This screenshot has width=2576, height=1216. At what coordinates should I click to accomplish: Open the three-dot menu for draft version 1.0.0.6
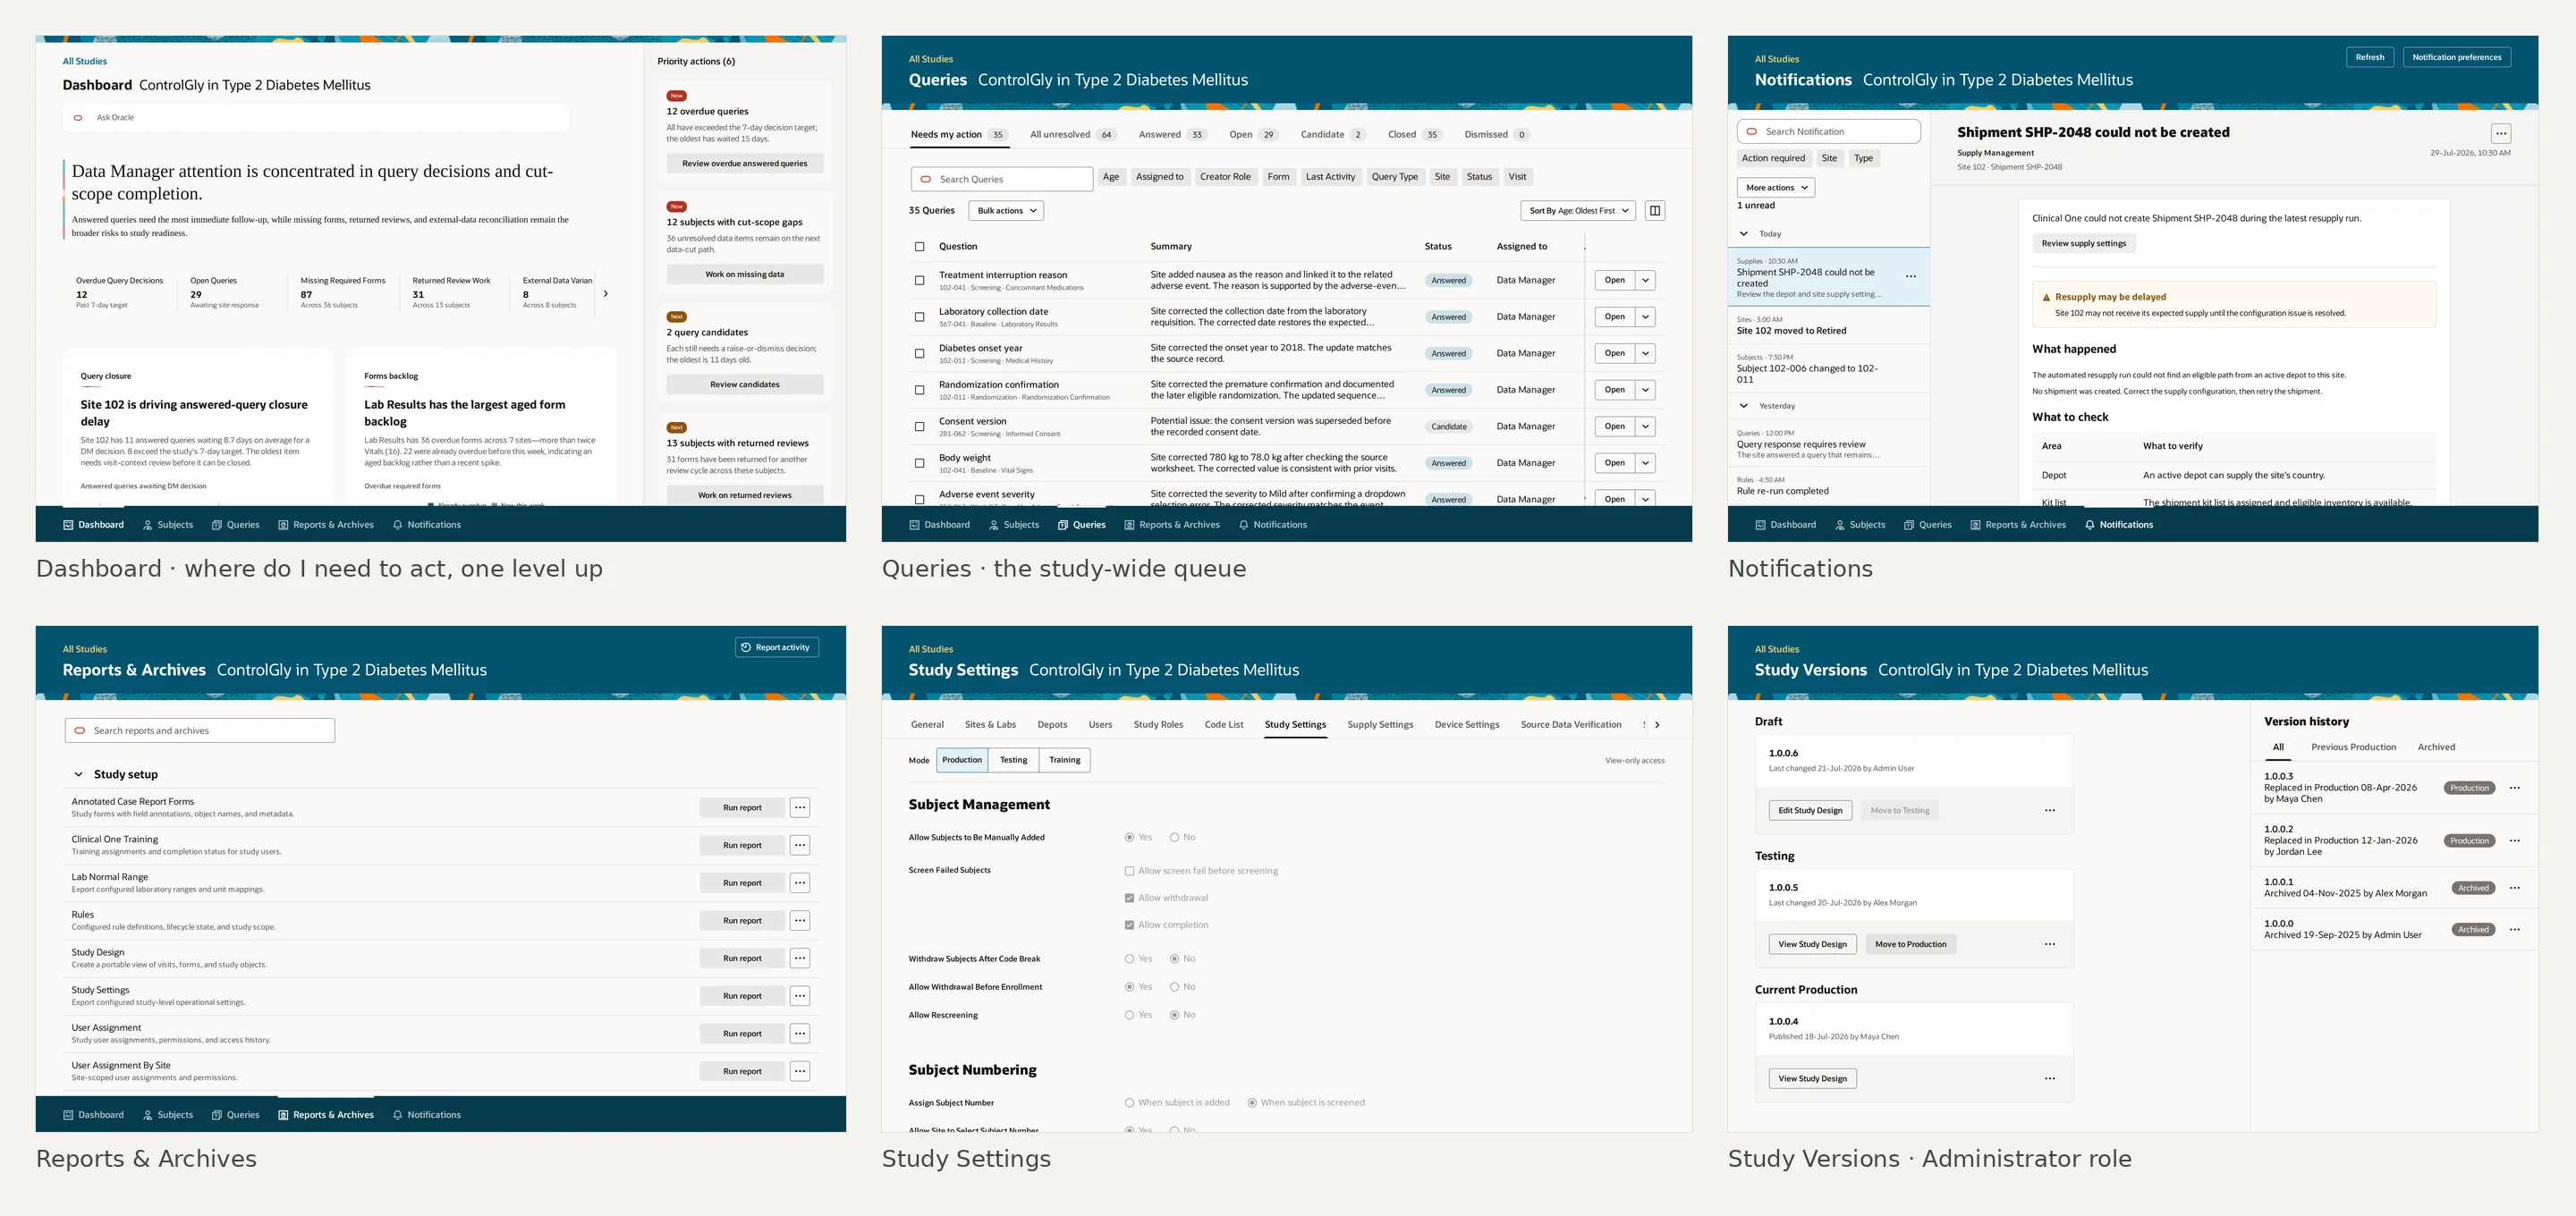[x=2050, y=811]
